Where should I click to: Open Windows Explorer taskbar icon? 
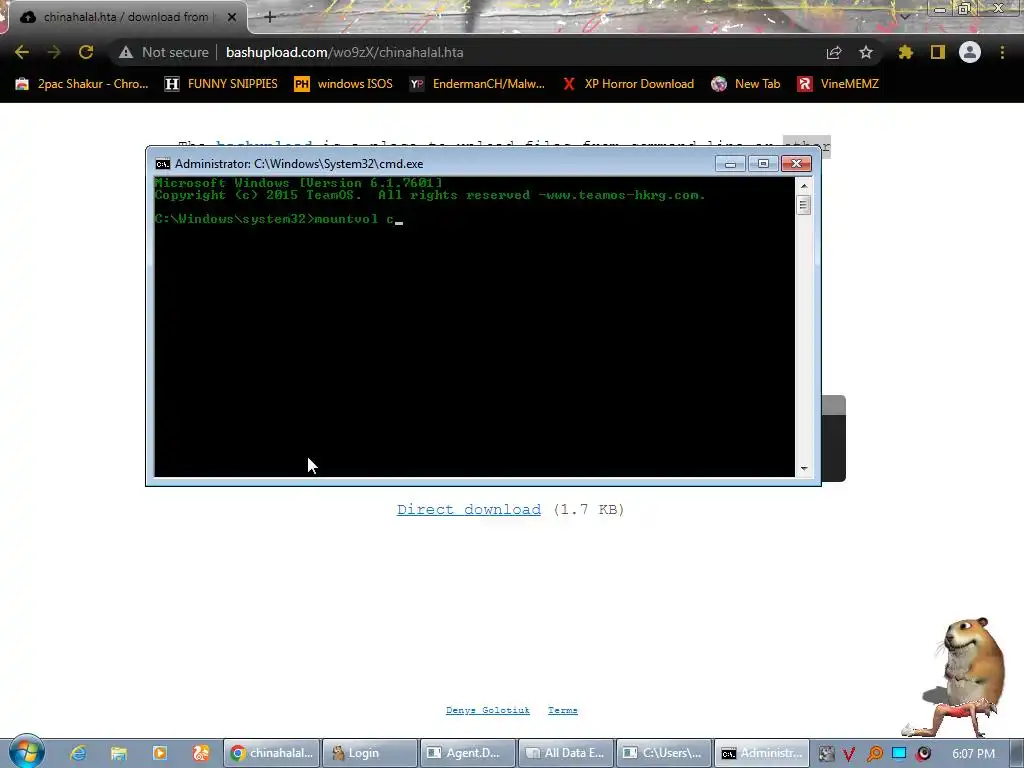point(118,753)
